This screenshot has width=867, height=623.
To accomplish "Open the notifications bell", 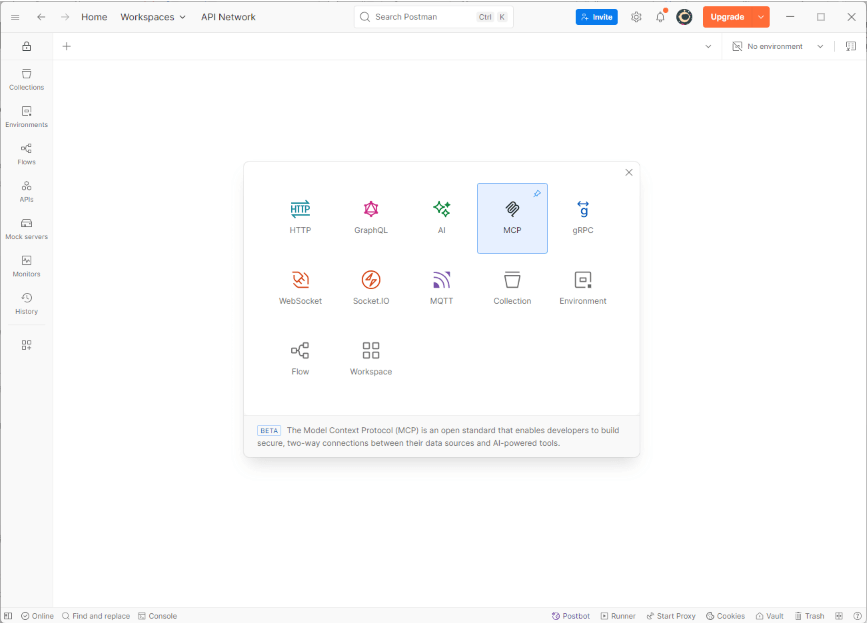I will (660, 17).
